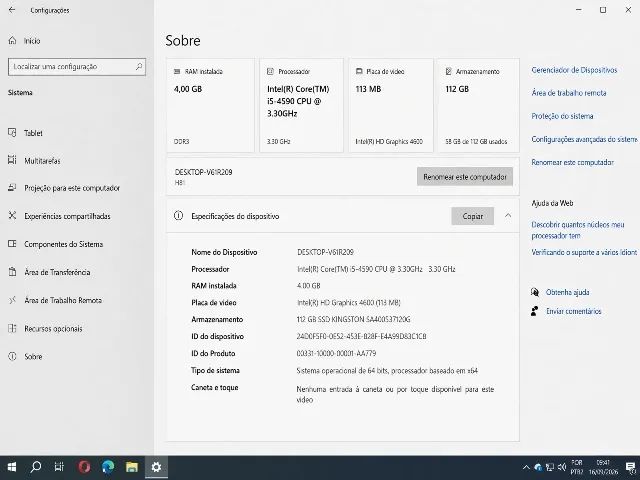Image resolution: width=640 pixels, height=480 pixels.
Task: Copy device specifications with Copiar
Action: coord(473,216)
